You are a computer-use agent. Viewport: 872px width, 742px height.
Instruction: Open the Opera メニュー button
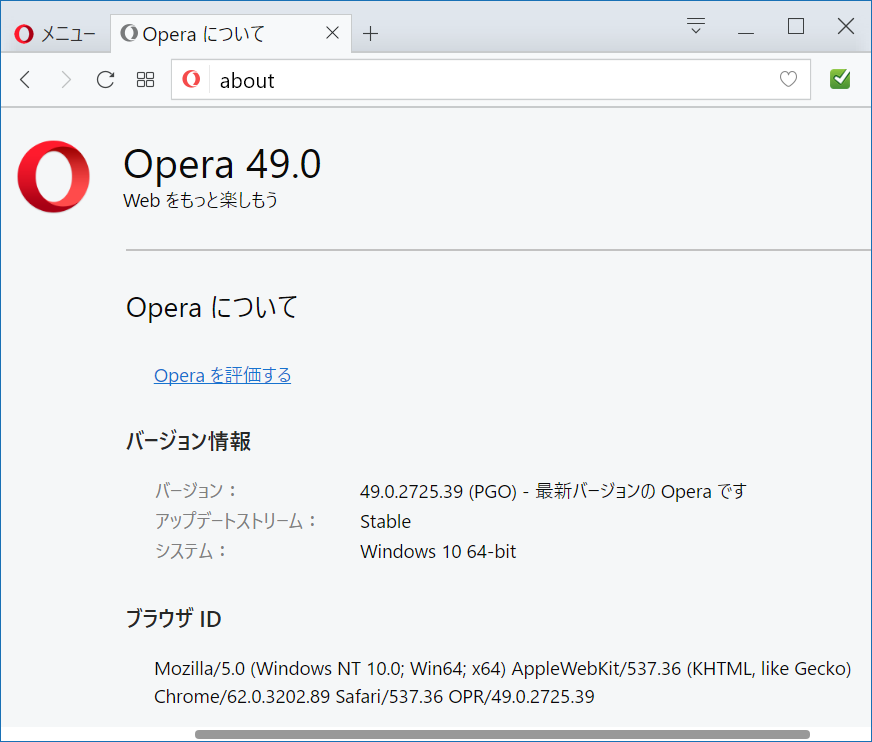[54, 34]
